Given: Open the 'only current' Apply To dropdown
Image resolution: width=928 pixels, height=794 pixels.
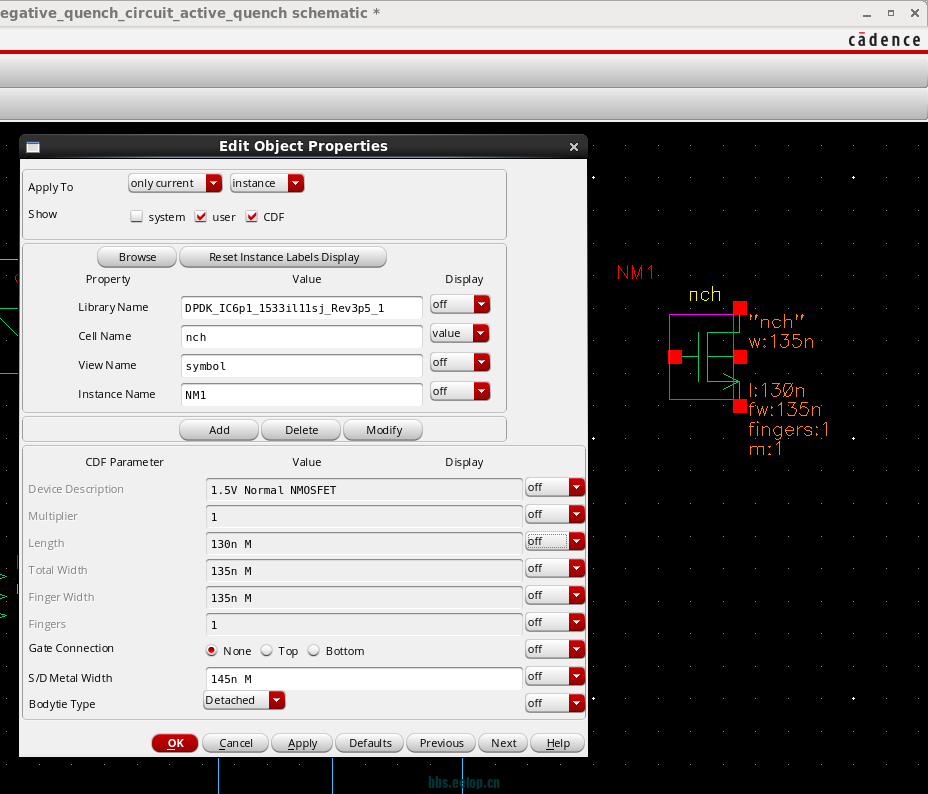Looking at the screenshot, I should coord(175,183).
